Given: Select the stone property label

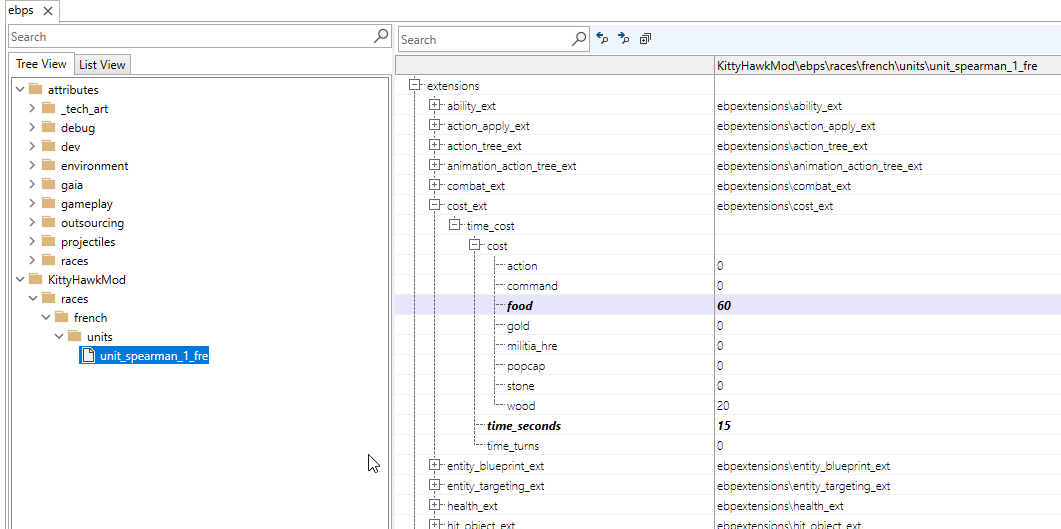Looking at the screenshot, I should [520, 386].
